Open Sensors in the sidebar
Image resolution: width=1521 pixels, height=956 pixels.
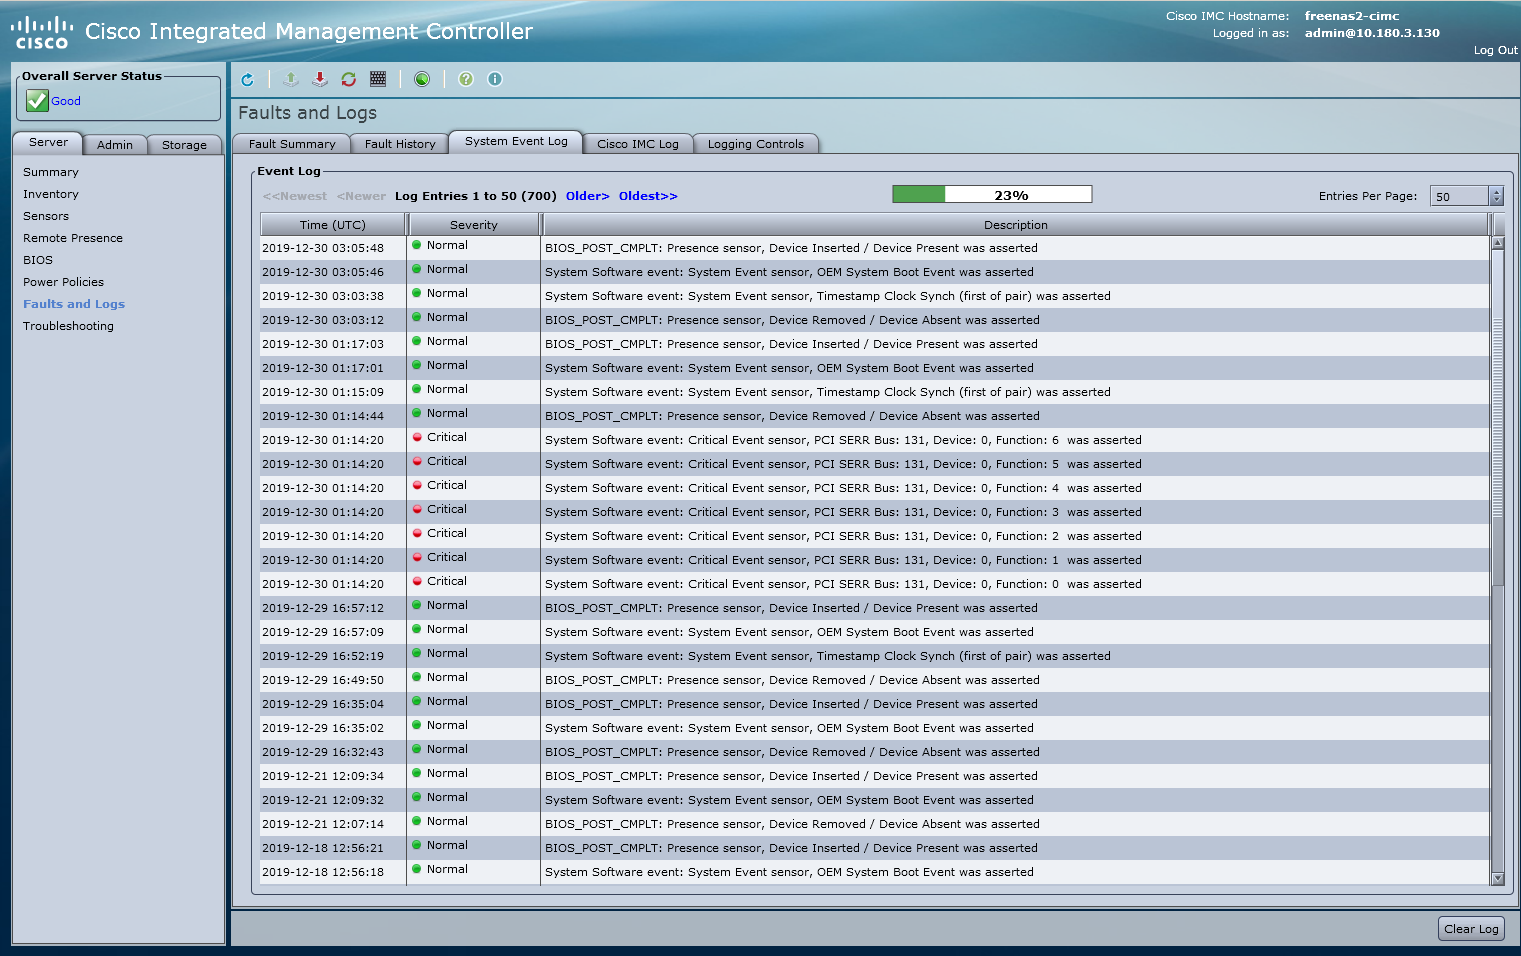46,216
